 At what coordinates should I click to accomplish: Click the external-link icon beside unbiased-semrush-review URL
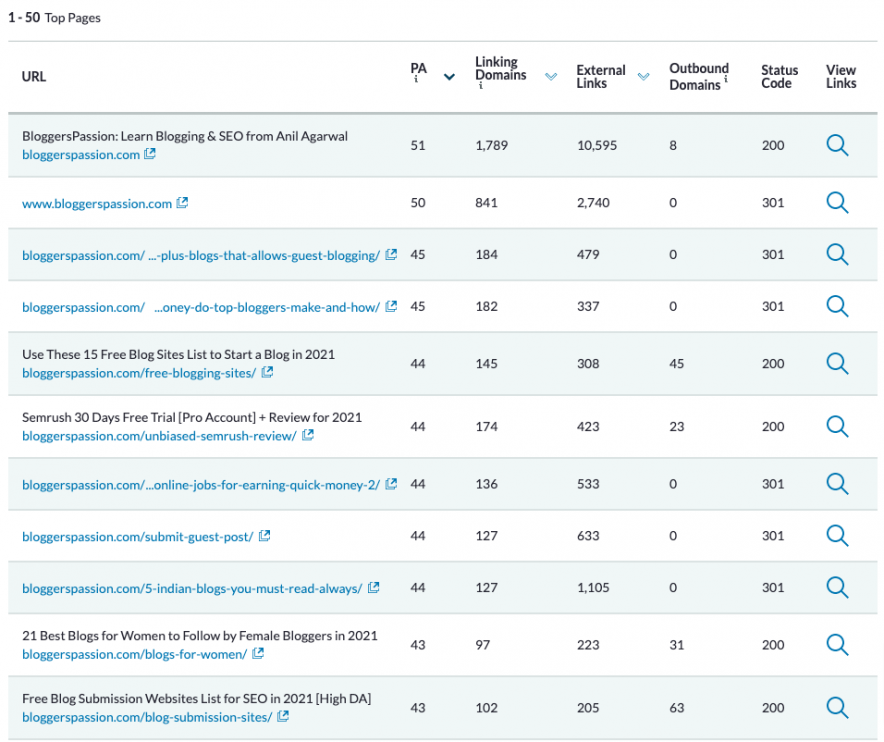pyautogui.click(x=308, y=435)
